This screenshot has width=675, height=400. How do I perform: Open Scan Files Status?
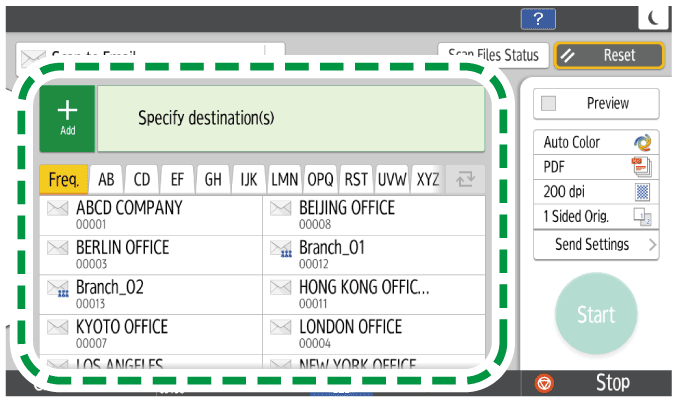click(492, 55)
